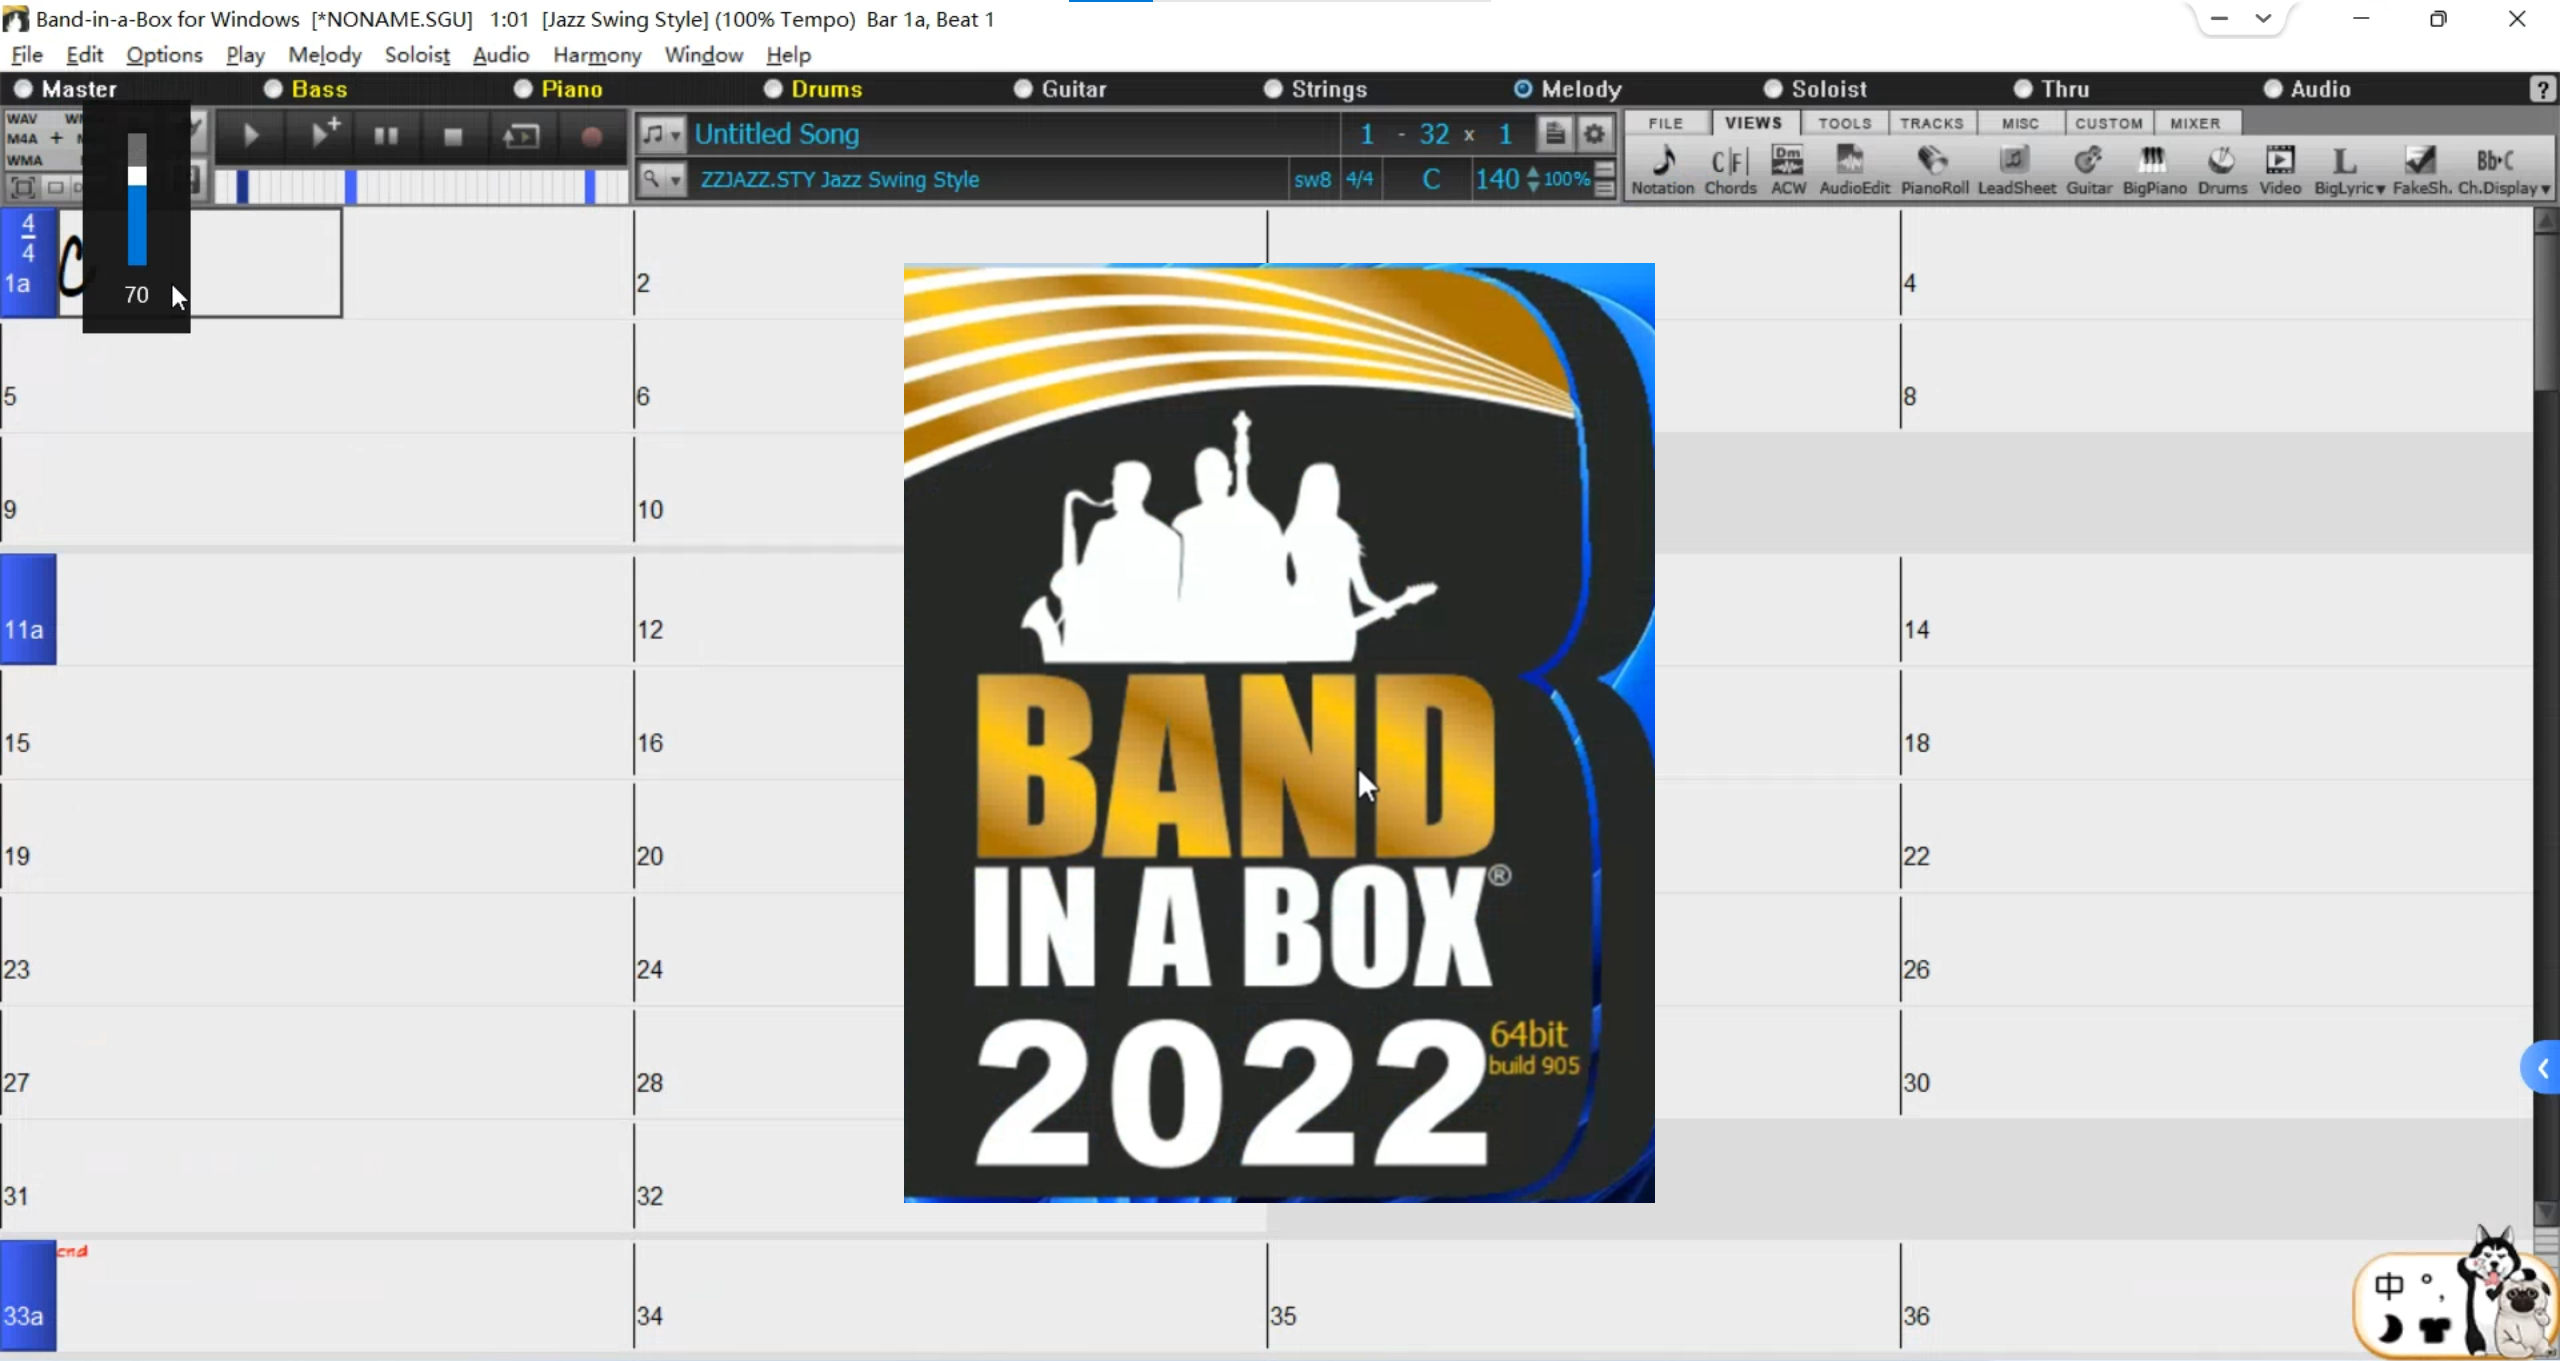Pause playback with the pause button
This screenshot has height=1361, width=2560.
point(386,135)
